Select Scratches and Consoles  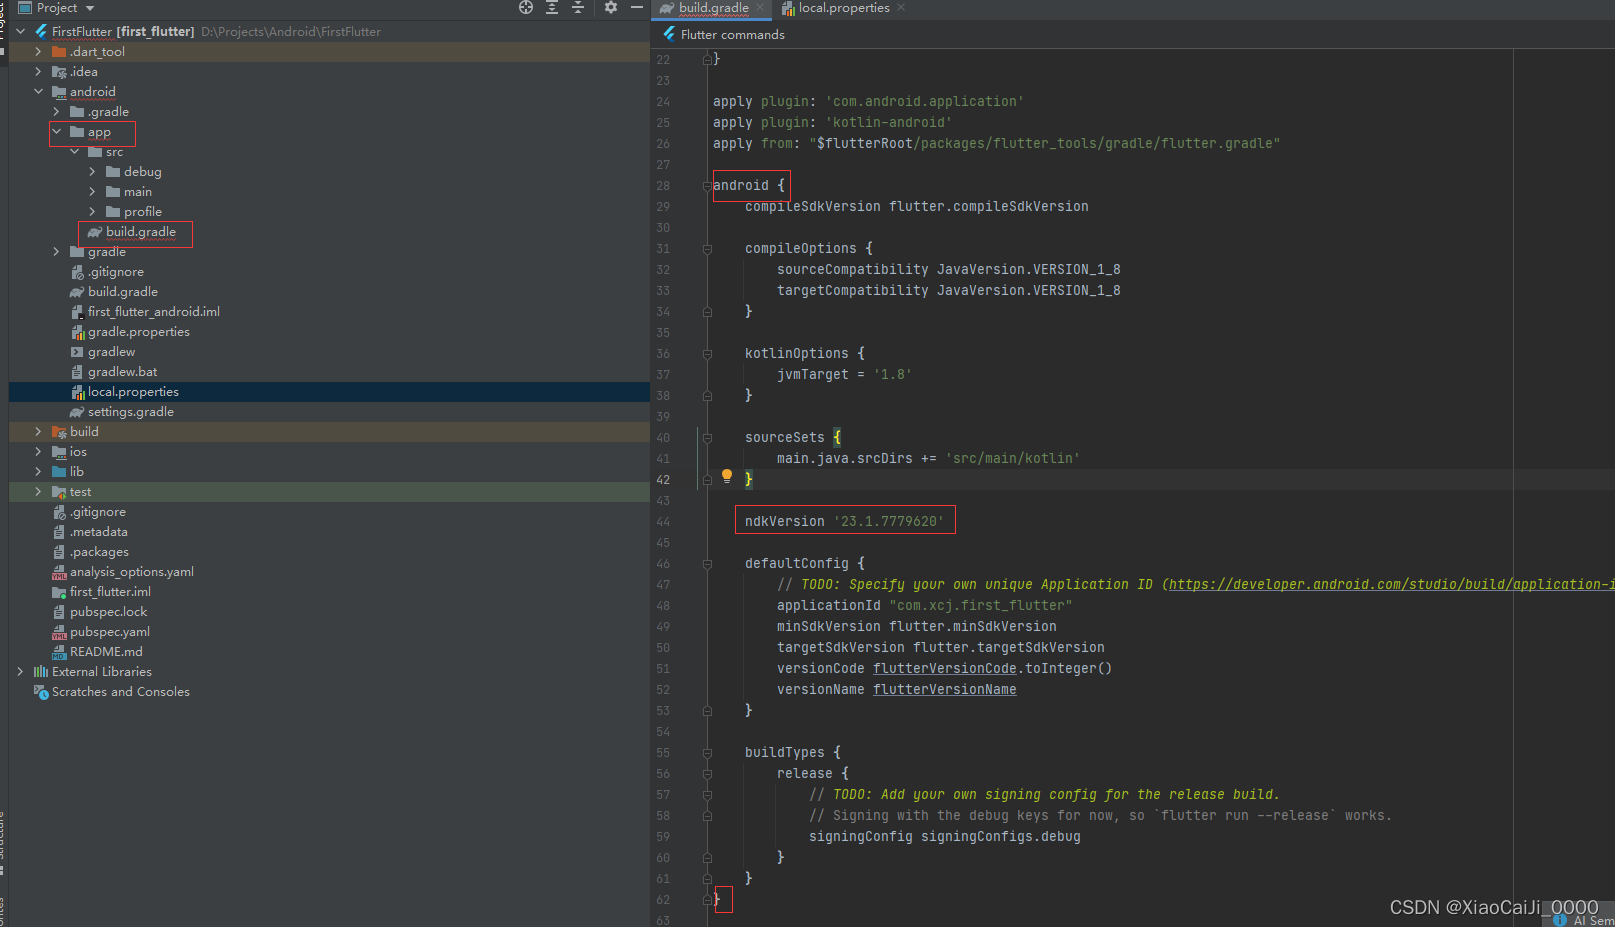[120, 692]
